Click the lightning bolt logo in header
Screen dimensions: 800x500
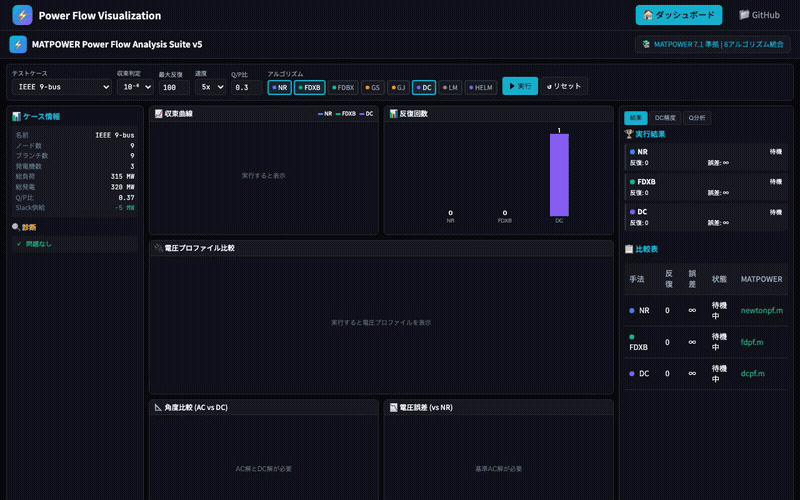[x=22, y=15]
